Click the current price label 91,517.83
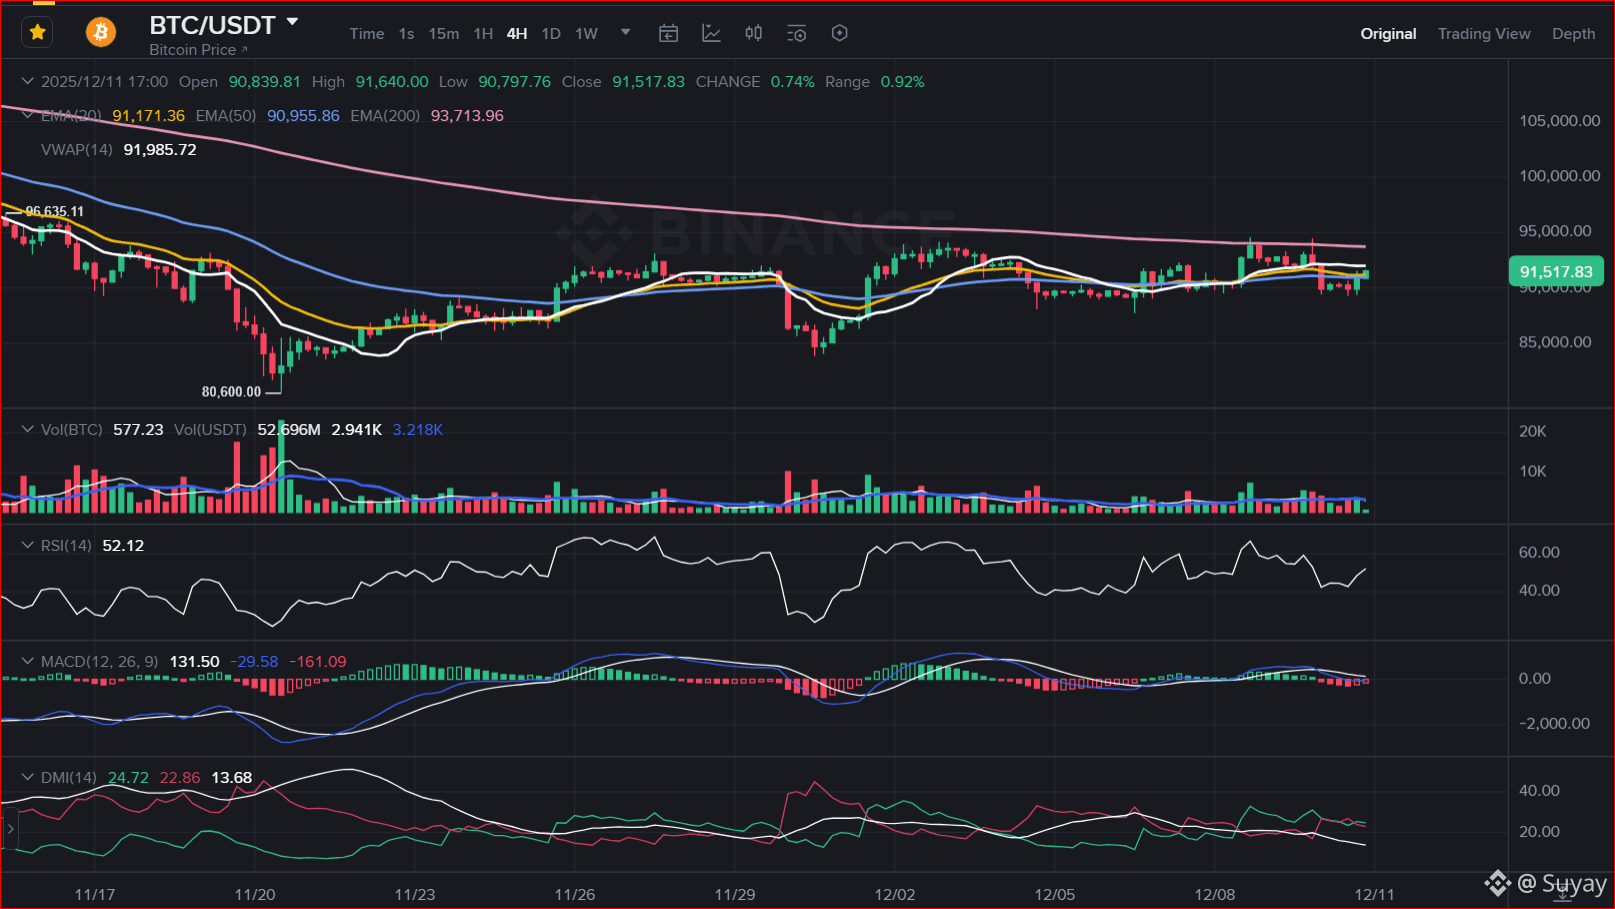 (1555, 272)
